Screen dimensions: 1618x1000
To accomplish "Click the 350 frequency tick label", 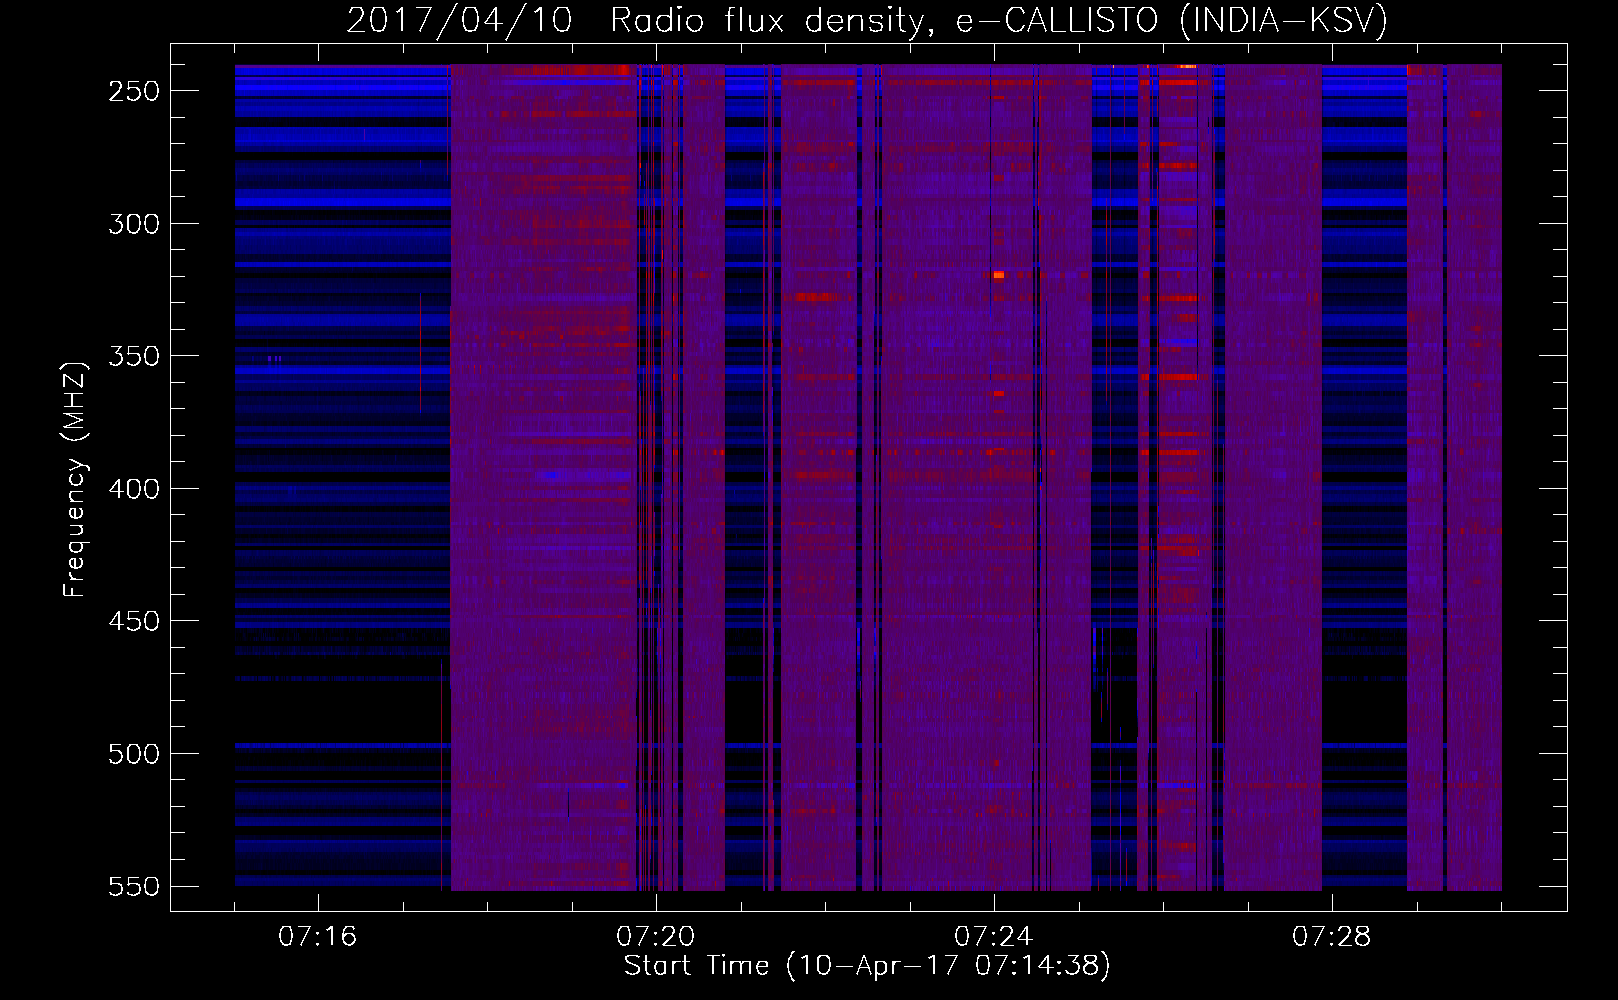I will (134, 356).
